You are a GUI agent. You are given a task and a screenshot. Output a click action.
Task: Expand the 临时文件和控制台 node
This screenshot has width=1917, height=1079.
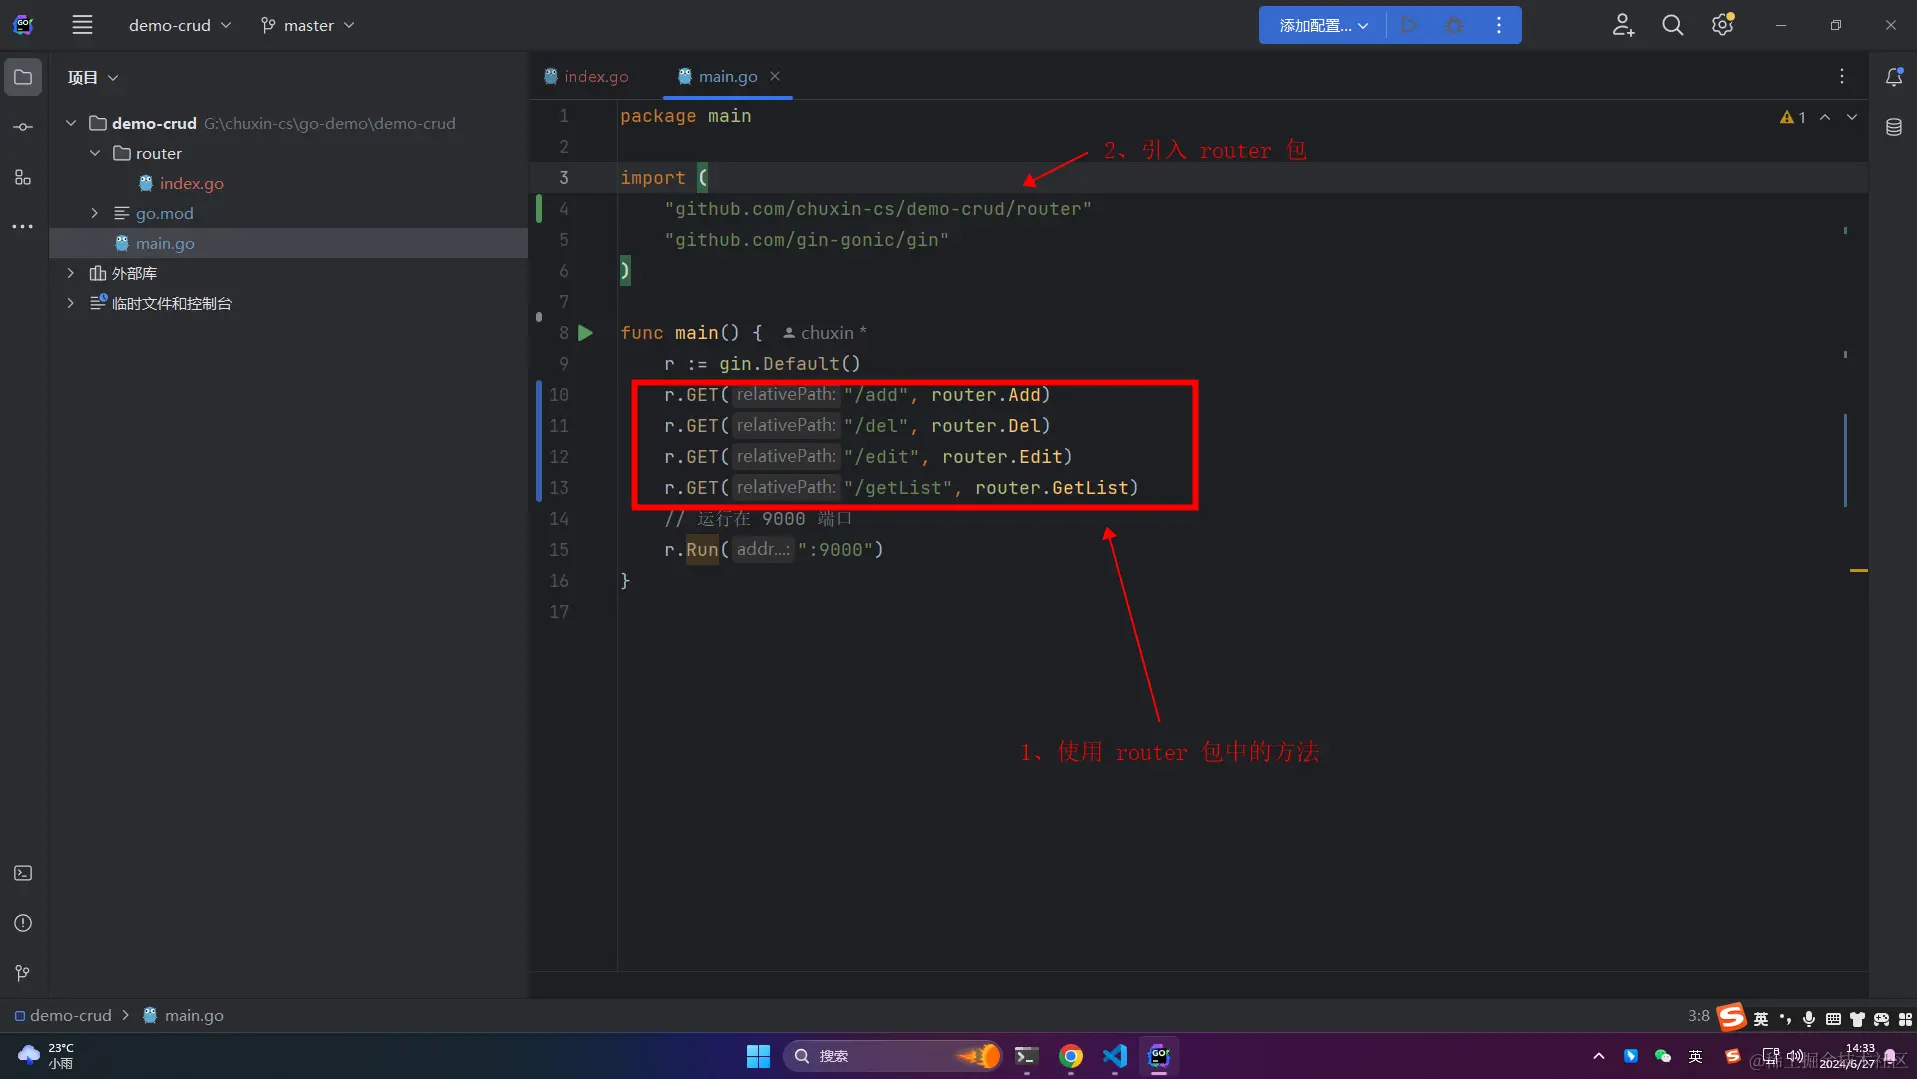71,303
